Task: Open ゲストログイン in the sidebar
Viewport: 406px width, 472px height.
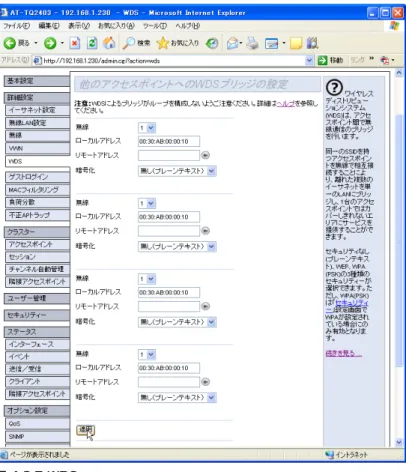Action: tap(37, 177)
